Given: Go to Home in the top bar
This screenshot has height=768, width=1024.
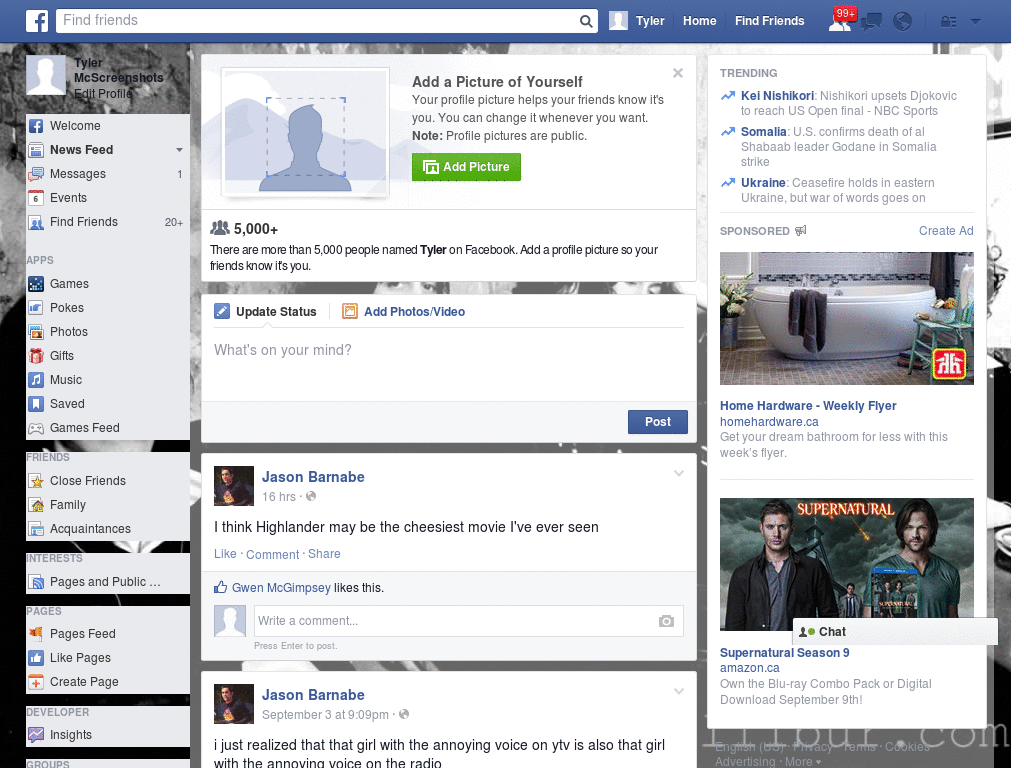Looking at the screenshot, I should click(x=699, y=21).
